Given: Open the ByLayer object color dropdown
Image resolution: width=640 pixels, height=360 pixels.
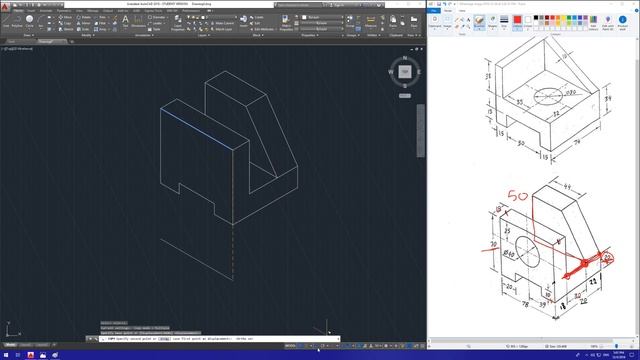Looking at the screenshot, I should 322,18.
